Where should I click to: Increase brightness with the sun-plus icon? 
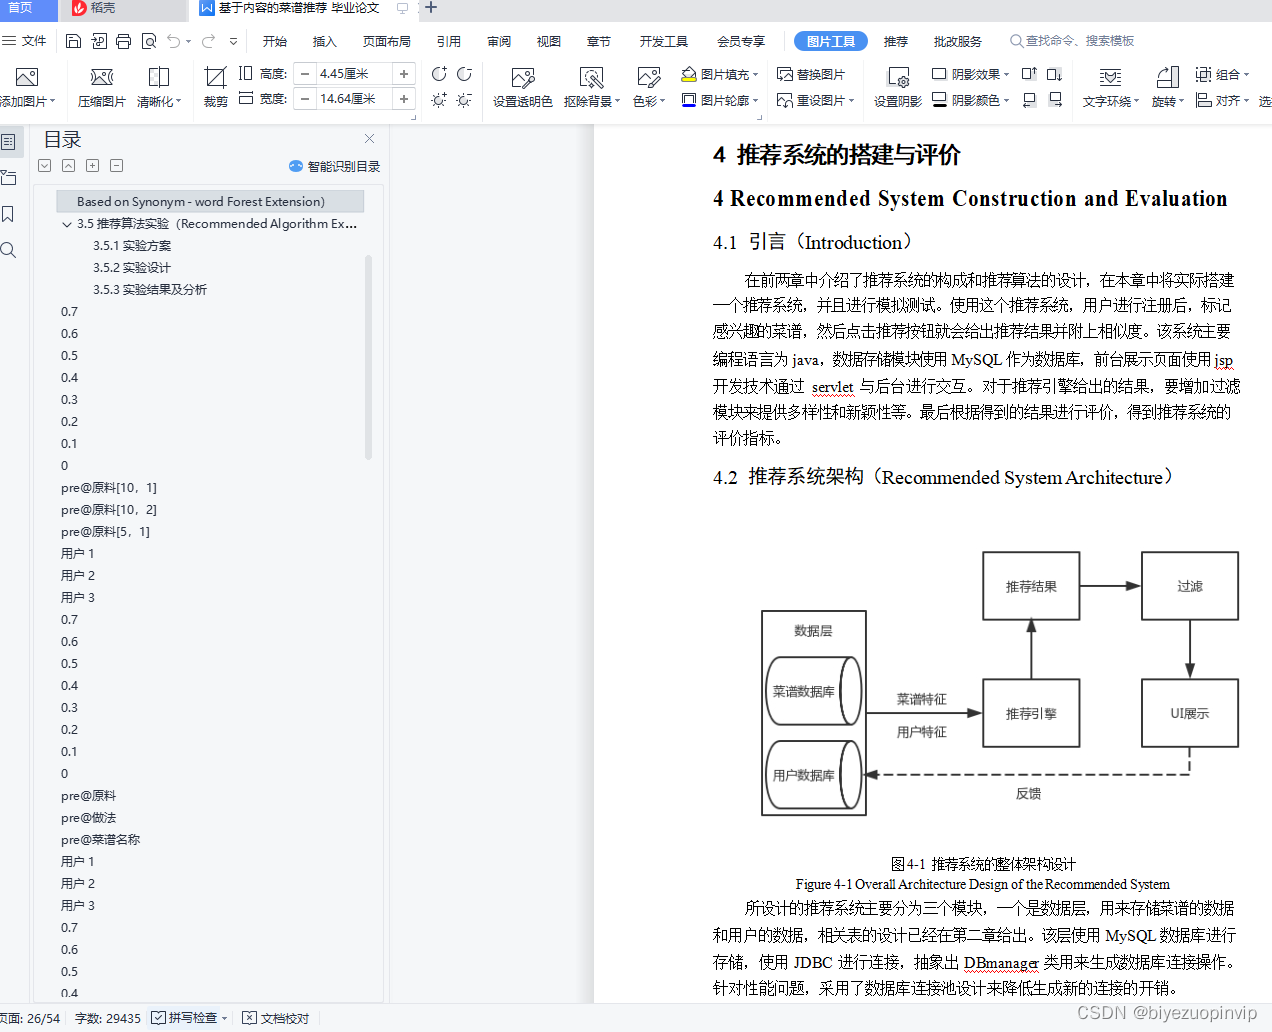(439, 100)
